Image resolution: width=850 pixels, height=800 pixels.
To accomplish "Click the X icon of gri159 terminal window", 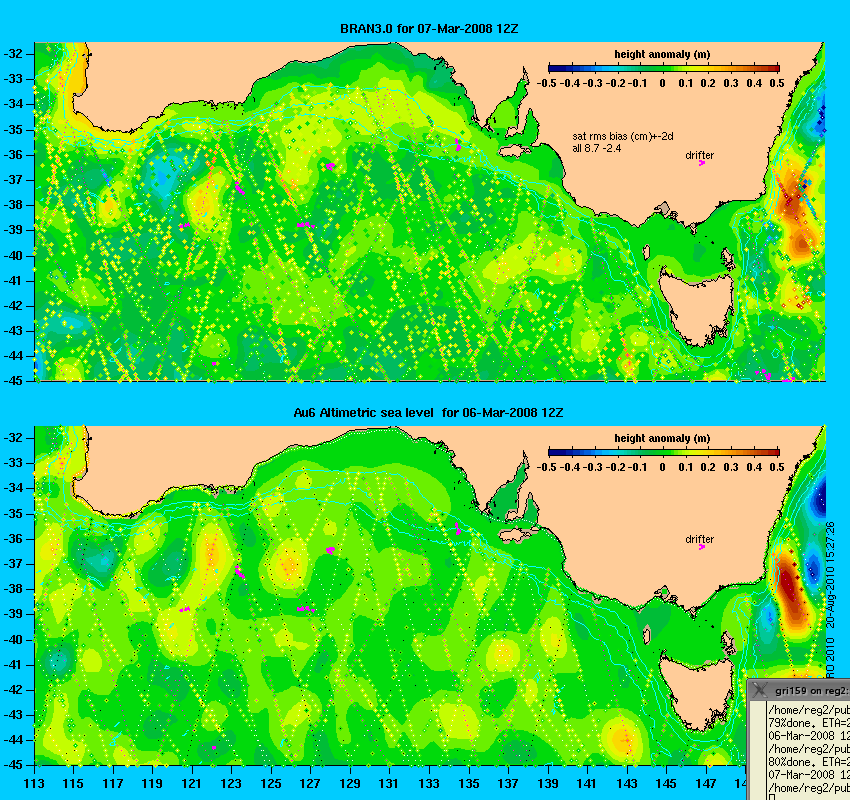I will (x=759, y=690).
